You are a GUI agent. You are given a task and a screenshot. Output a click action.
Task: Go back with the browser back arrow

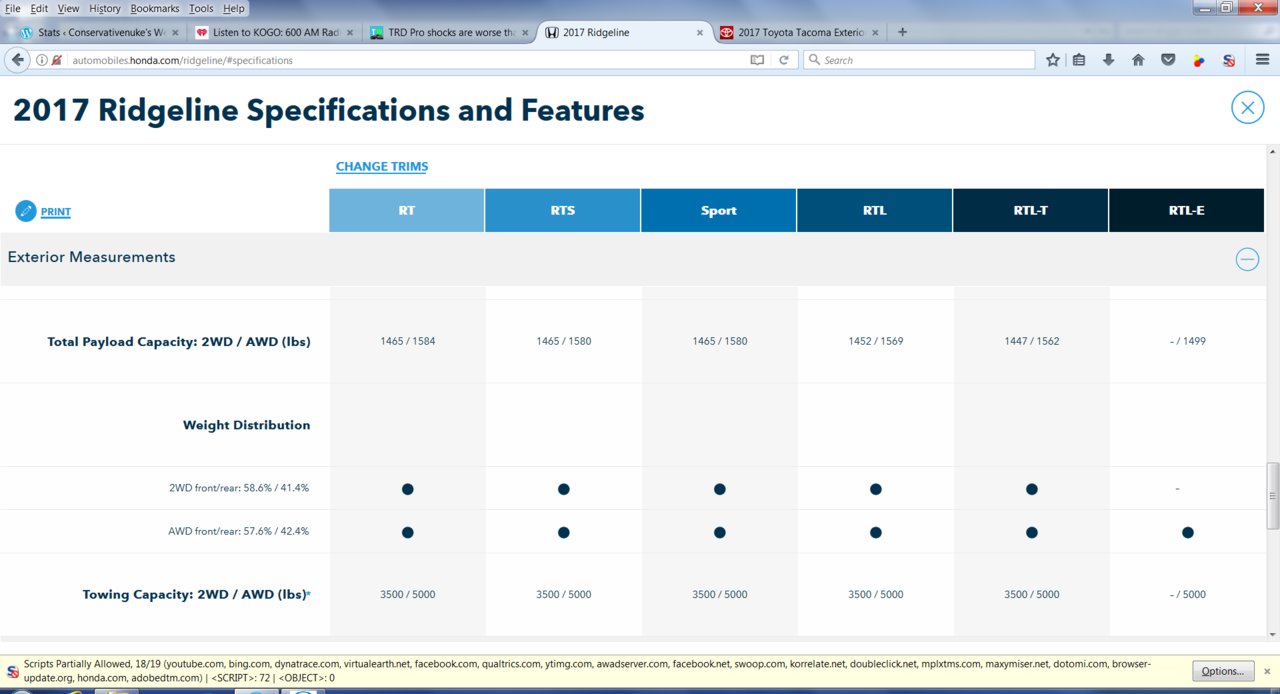click(17, 60)
